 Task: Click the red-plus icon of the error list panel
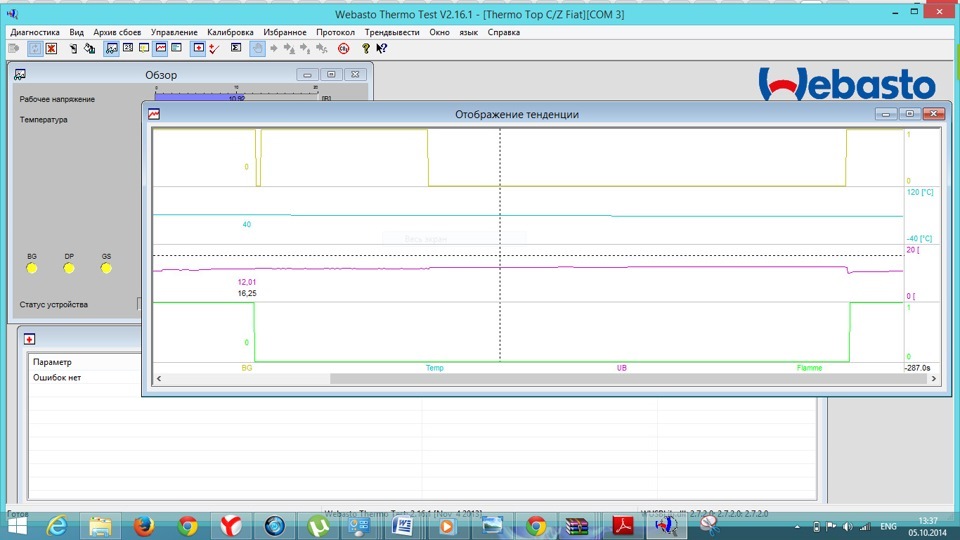(x=29, y=339)
